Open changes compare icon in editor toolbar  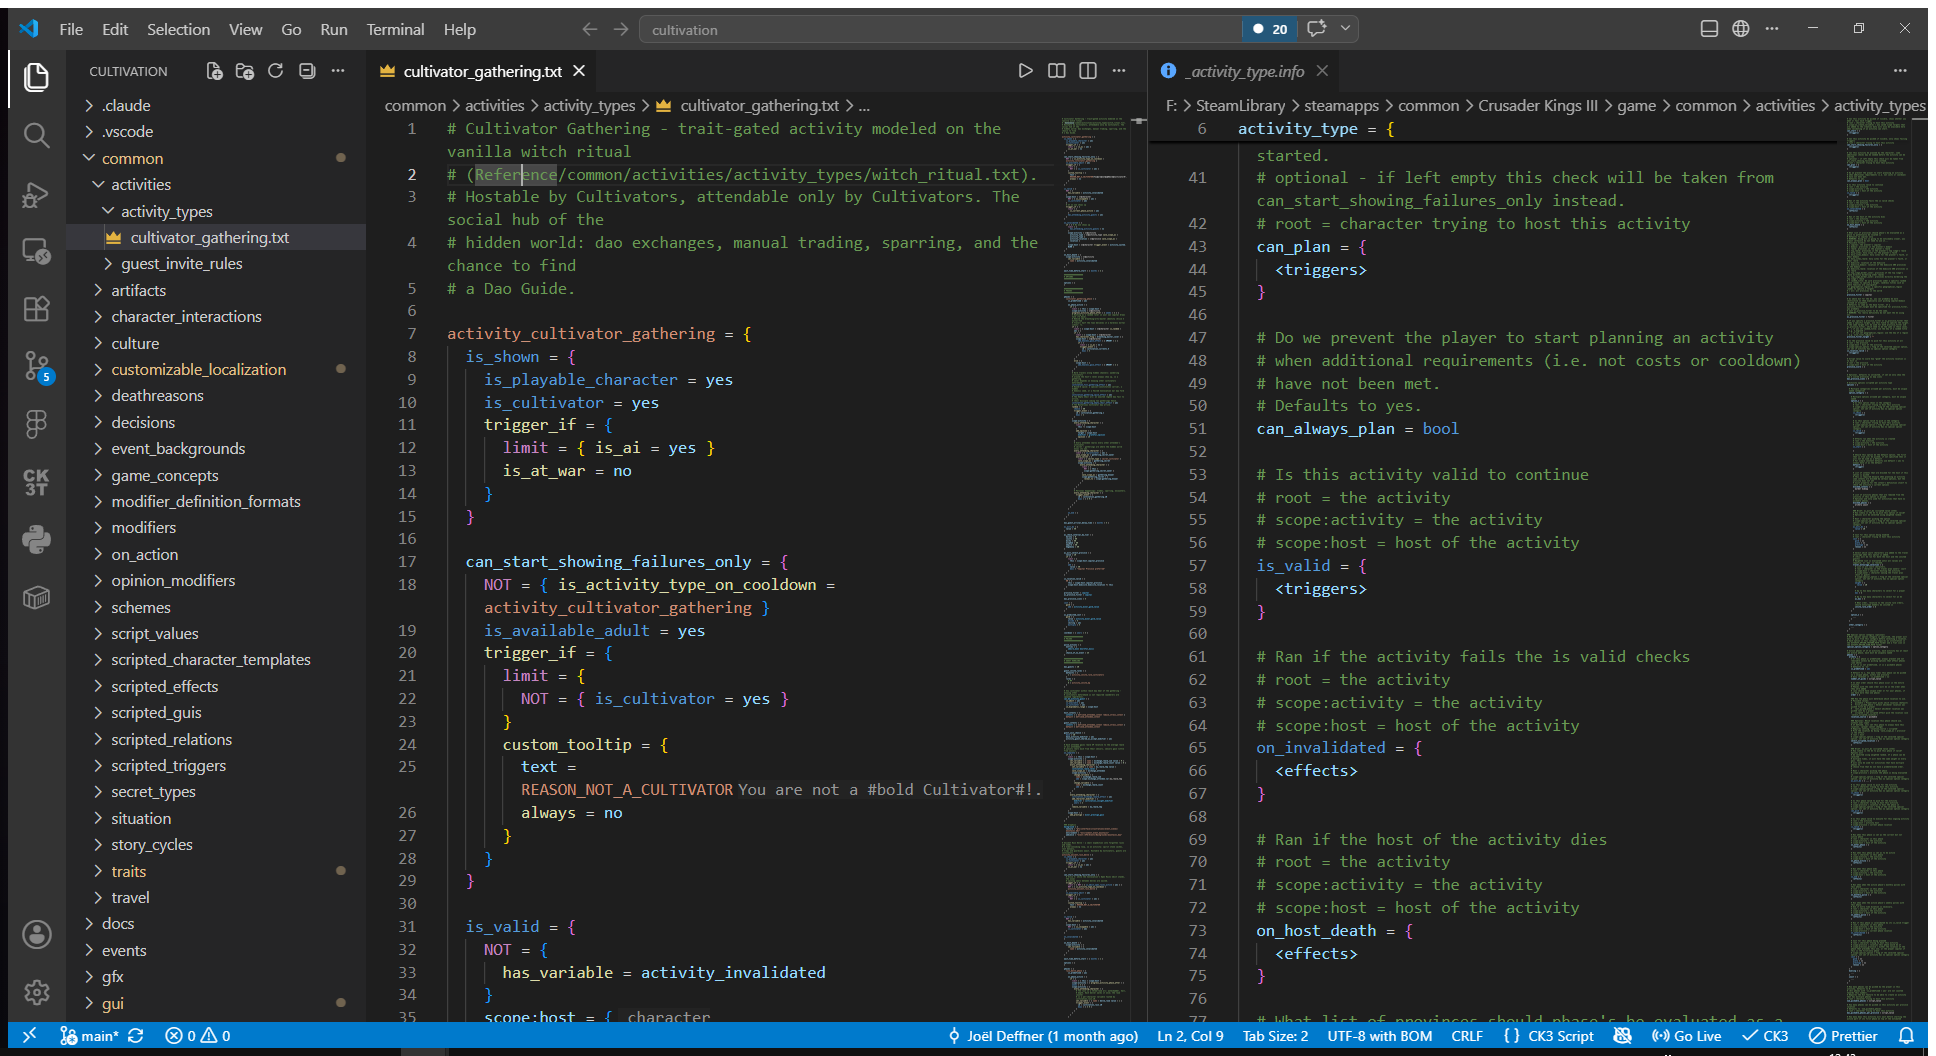pyautogui.click(x=1056, y=71)
